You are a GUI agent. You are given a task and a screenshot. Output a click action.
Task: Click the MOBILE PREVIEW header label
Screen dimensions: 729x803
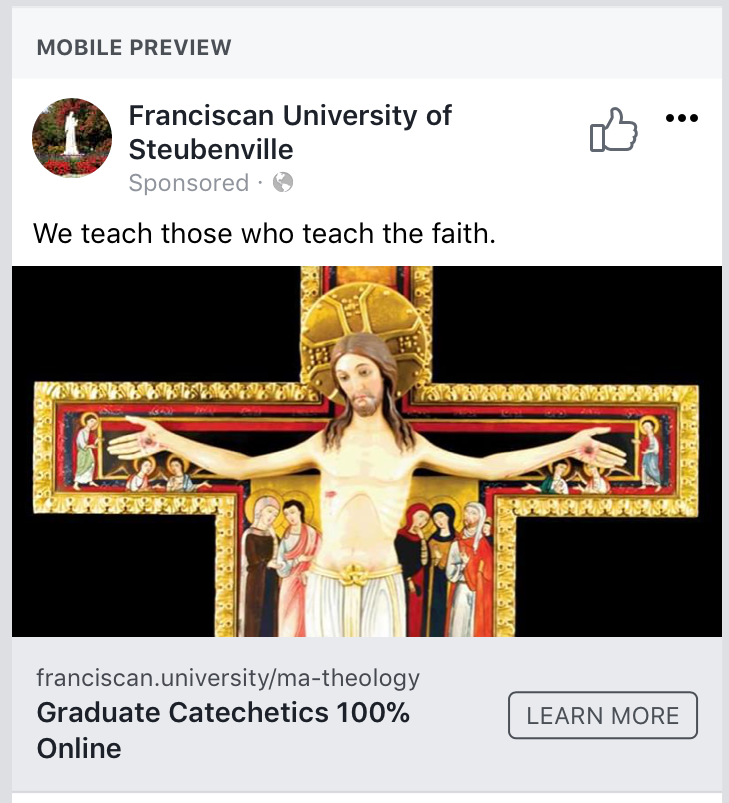pos(134,47)
